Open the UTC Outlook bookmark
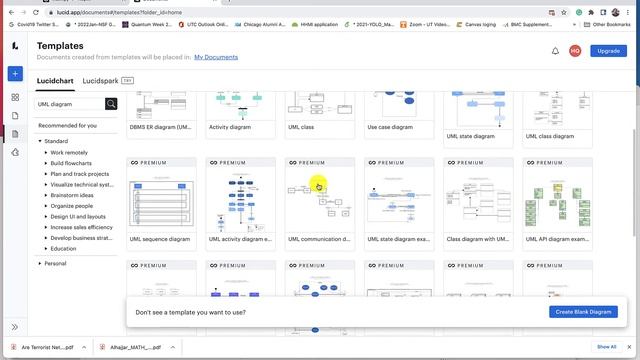 point(203,24)
